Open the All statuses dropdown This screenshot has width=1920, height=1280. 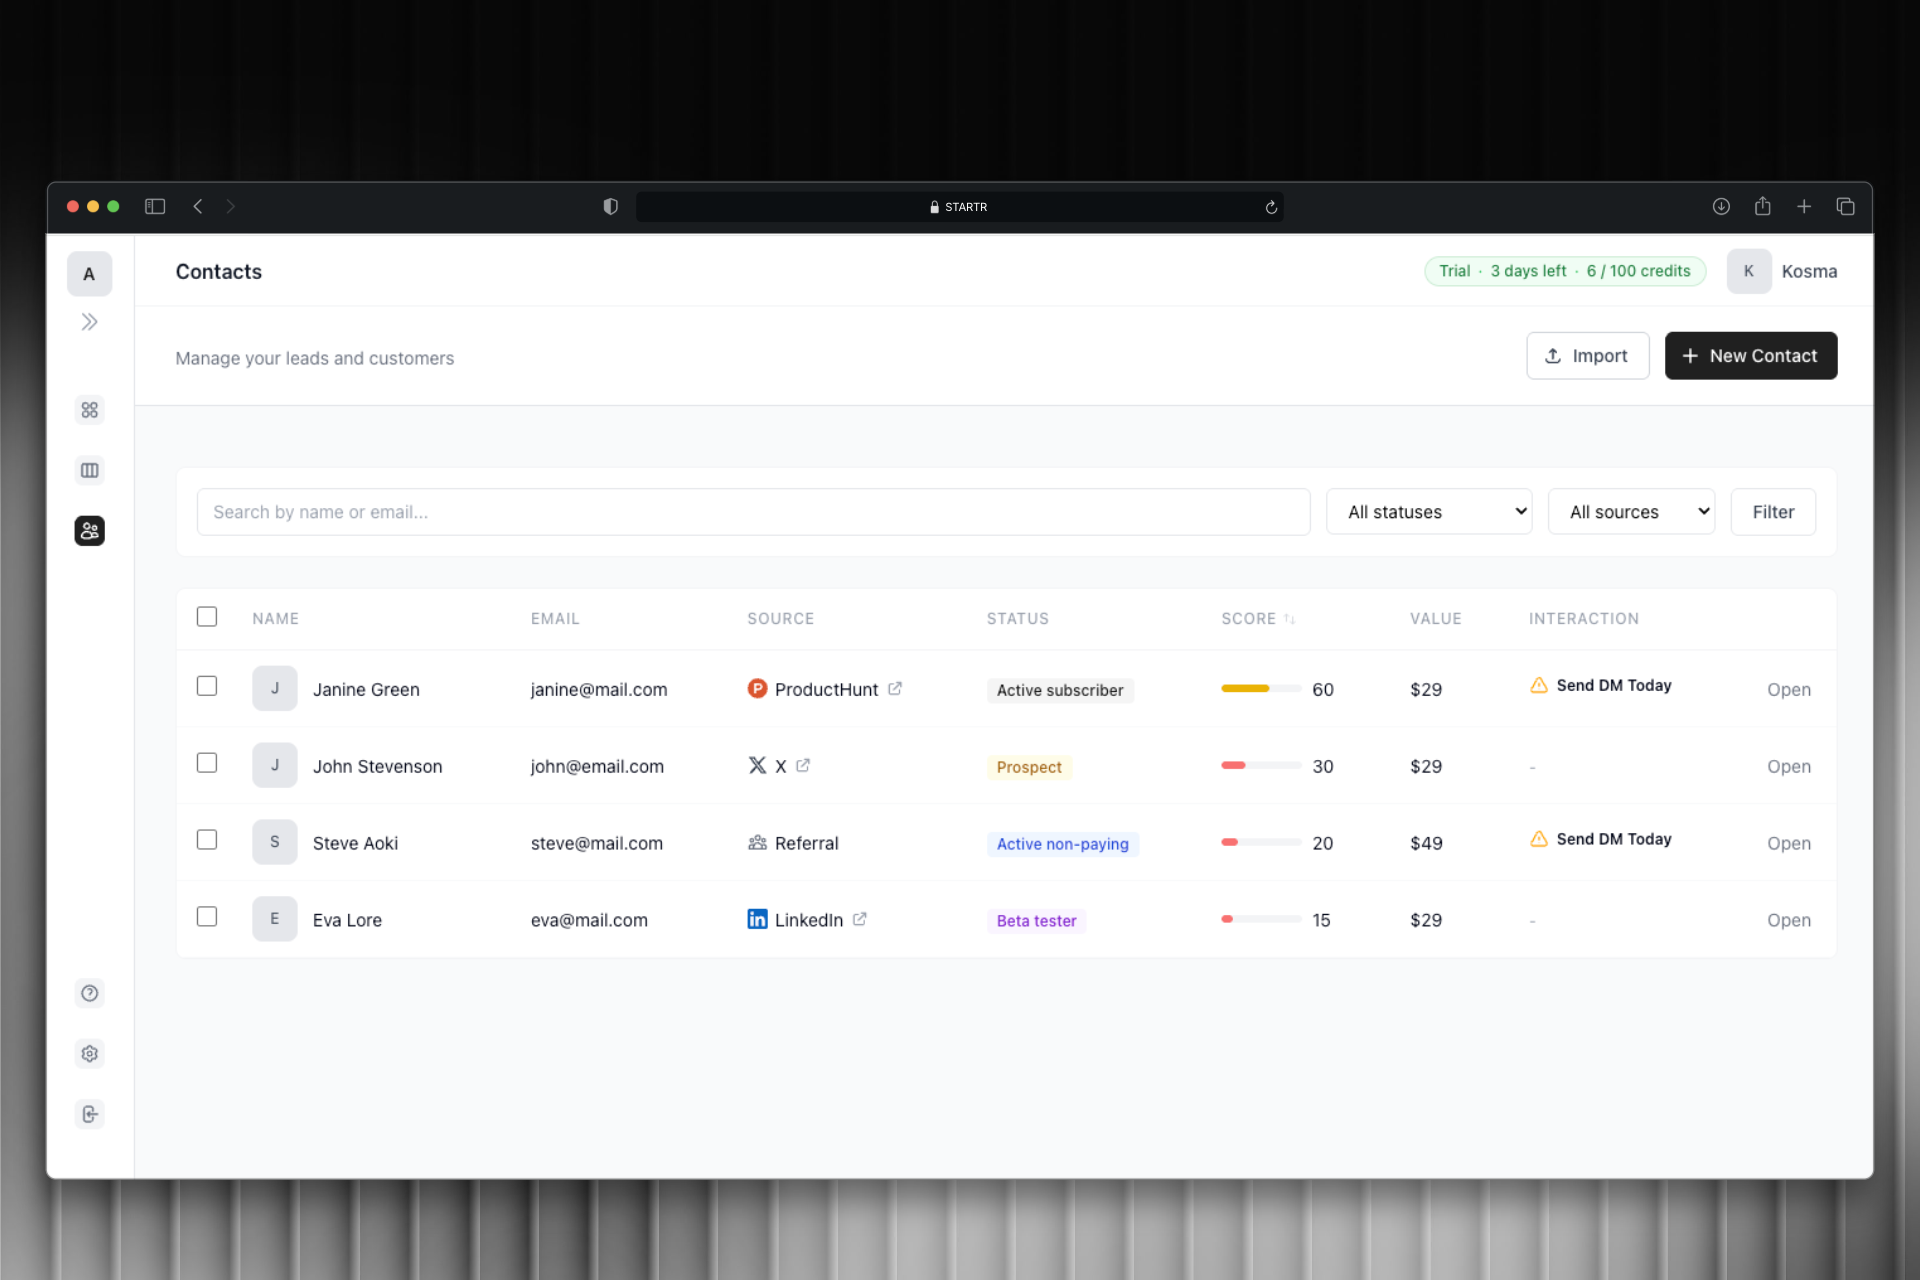coord(1429,511)
